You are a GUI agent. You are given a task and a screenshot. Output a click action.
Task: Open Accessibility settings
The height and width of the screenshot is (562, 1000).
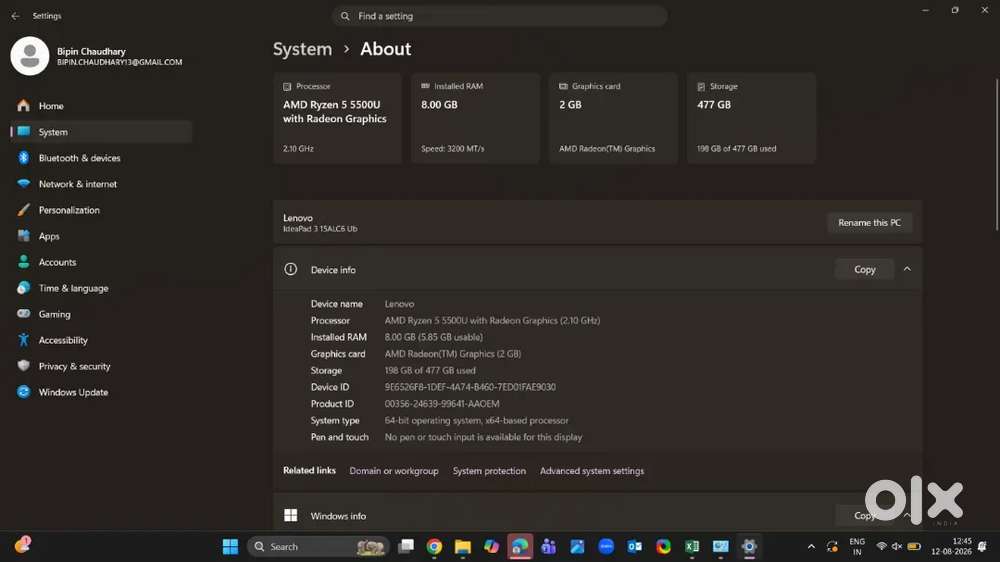pos(101,341)
